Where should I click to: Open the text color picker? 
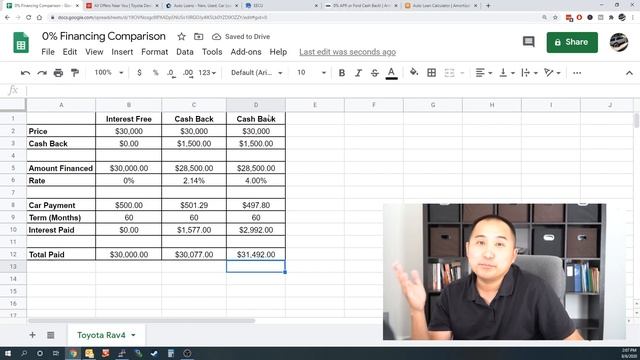(x=391, y=73)
